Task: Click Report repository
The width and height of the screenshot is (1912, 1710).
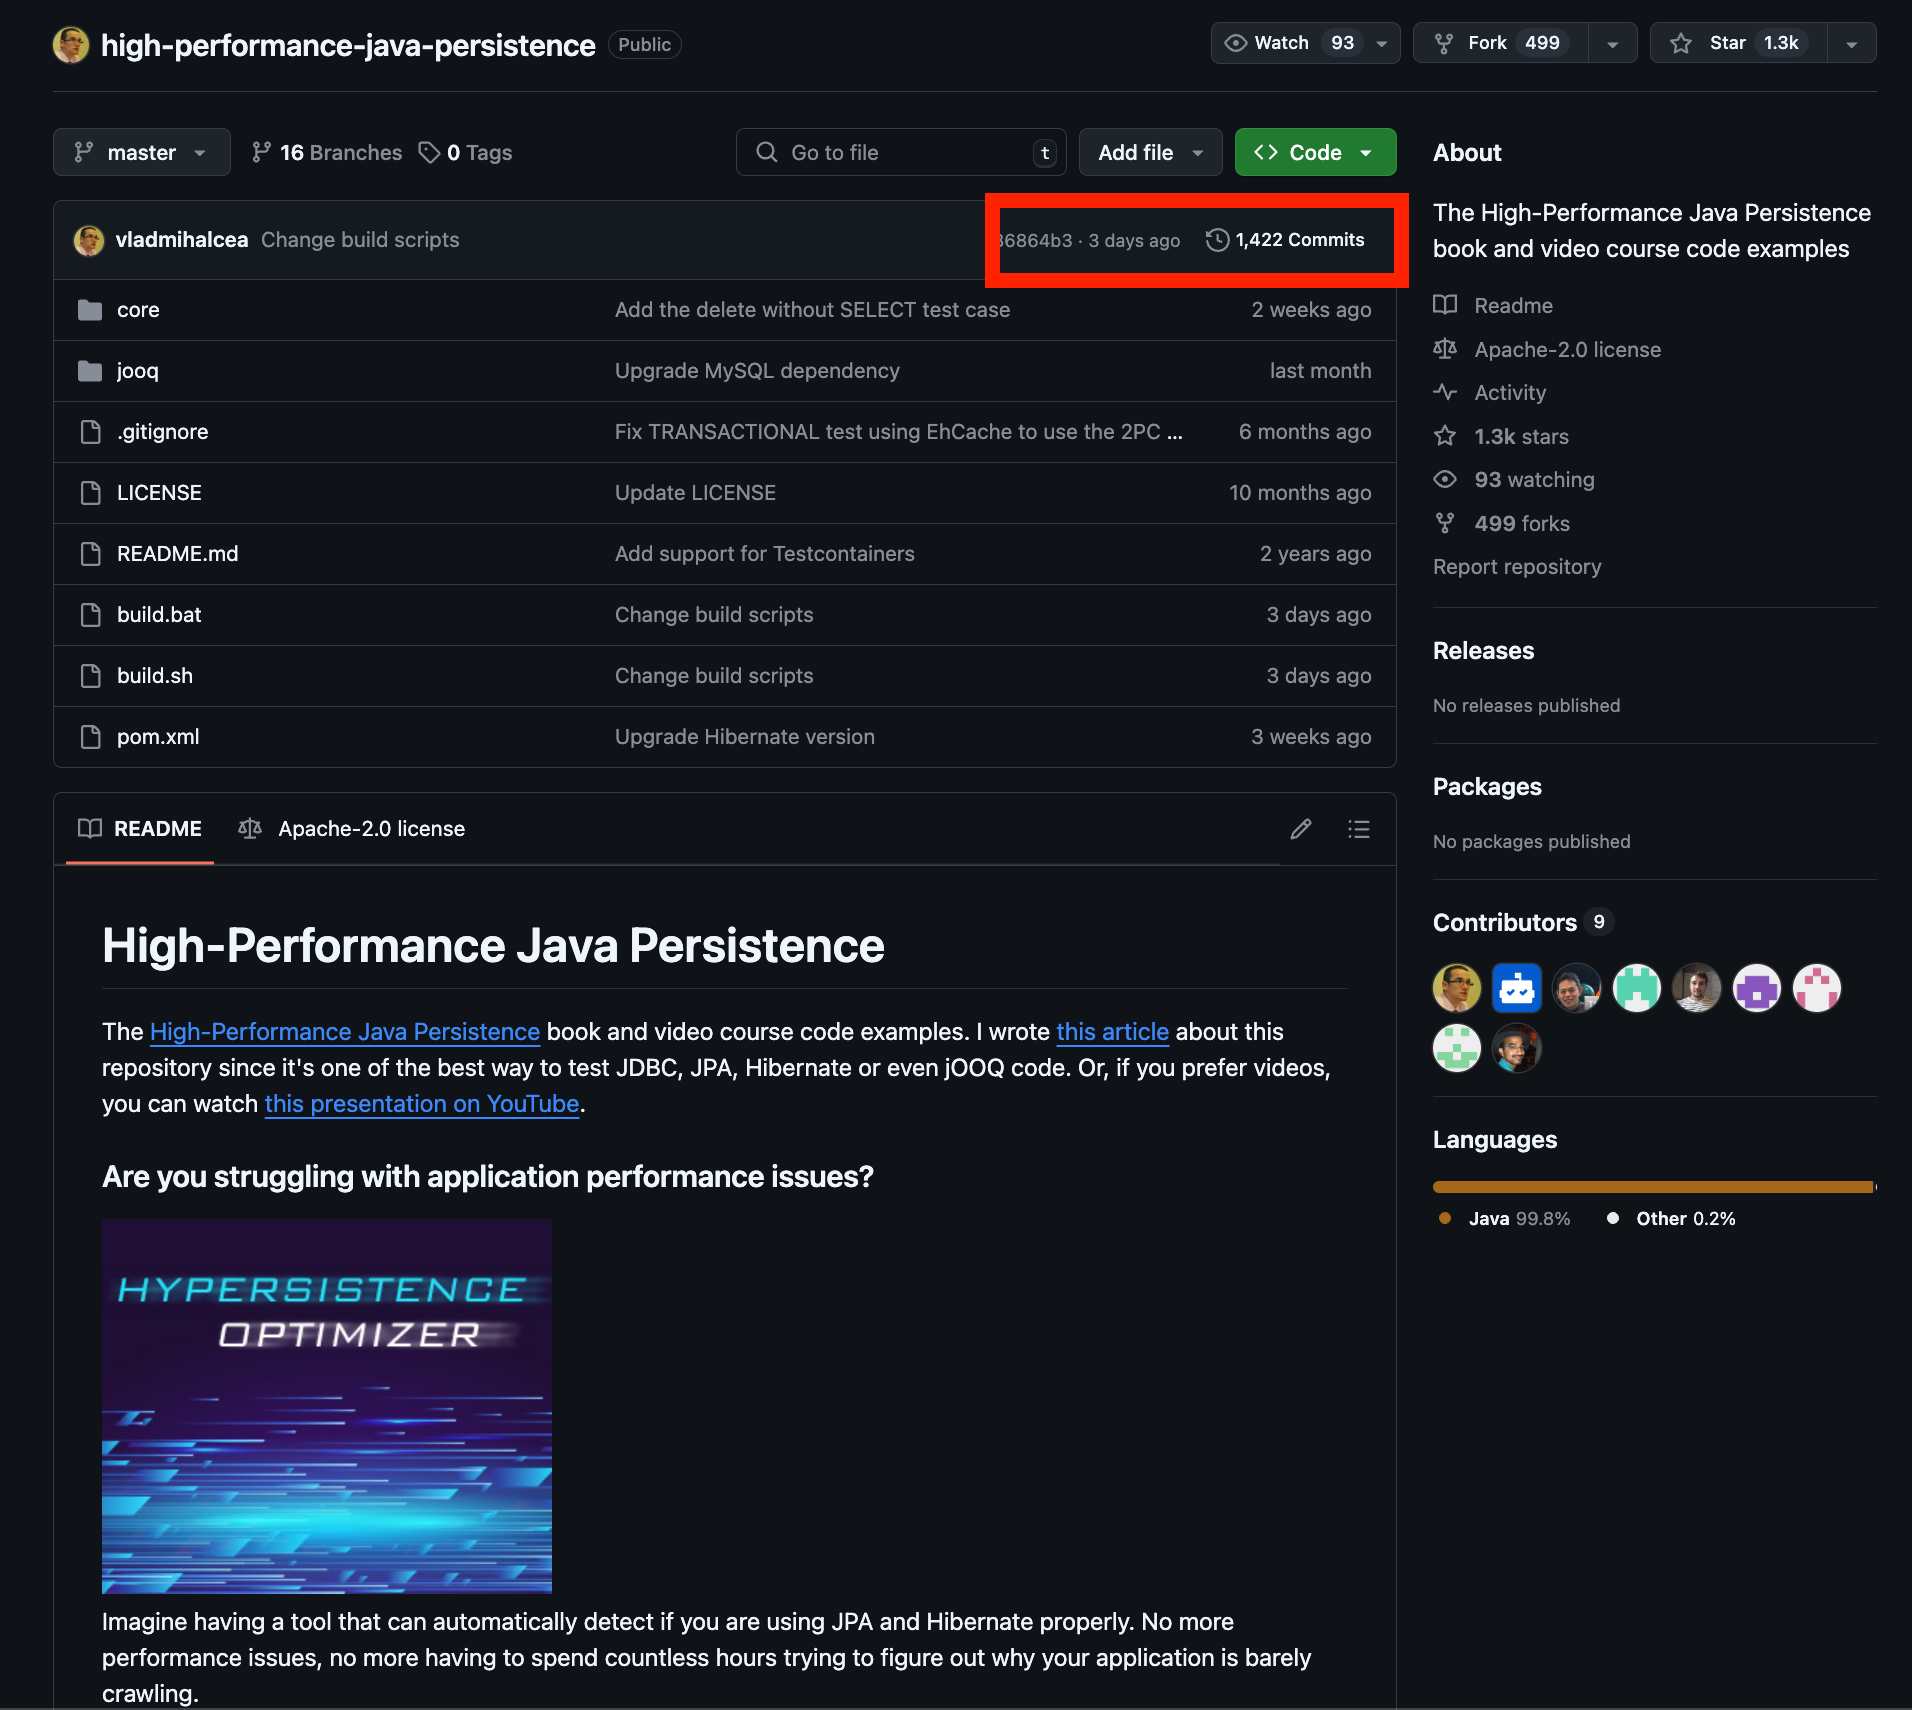Action: (1517, 567)
